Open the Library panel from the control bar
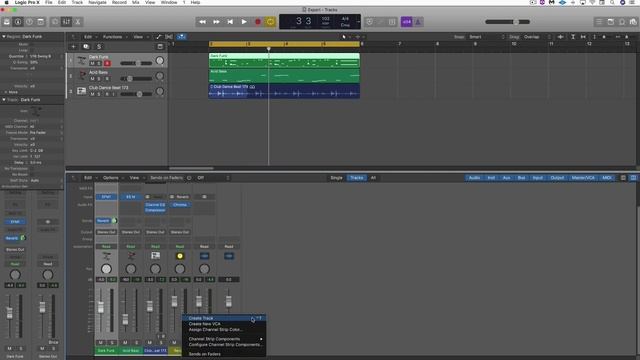640x360 pixels. 7,22
